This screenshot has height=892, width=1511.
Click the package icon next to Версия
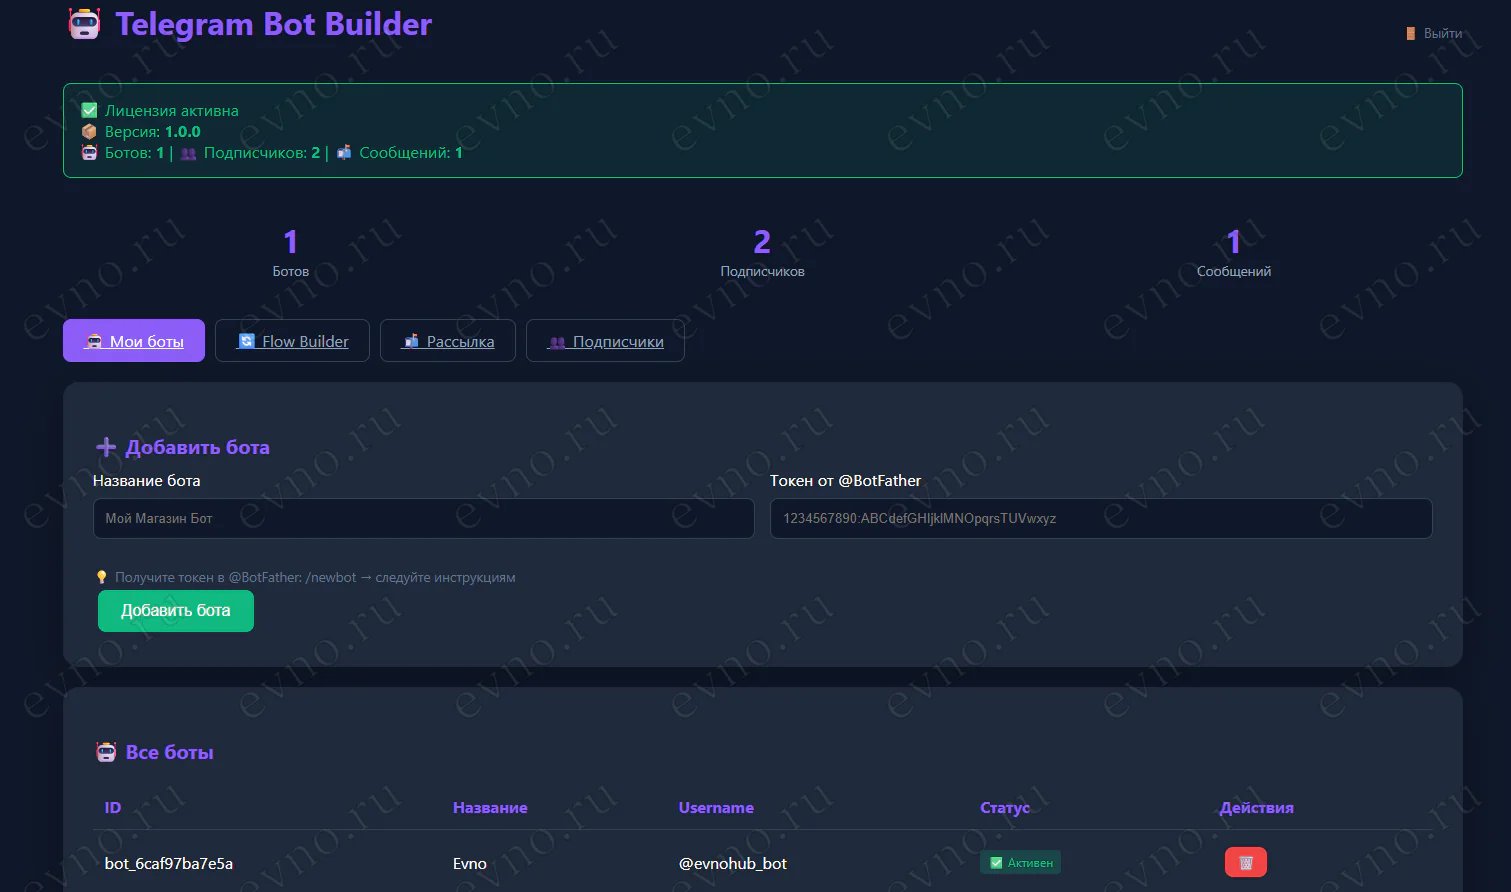(x=89, y=132)
